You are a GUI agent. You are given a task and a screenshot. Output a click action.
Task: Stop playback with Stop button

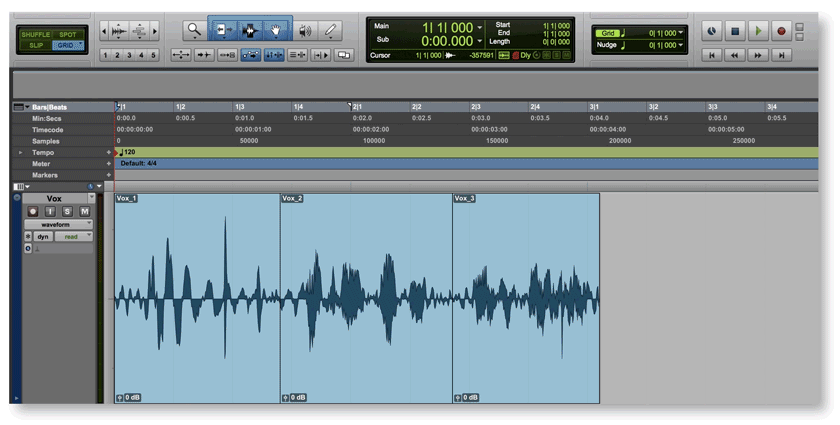coord(735,31)
